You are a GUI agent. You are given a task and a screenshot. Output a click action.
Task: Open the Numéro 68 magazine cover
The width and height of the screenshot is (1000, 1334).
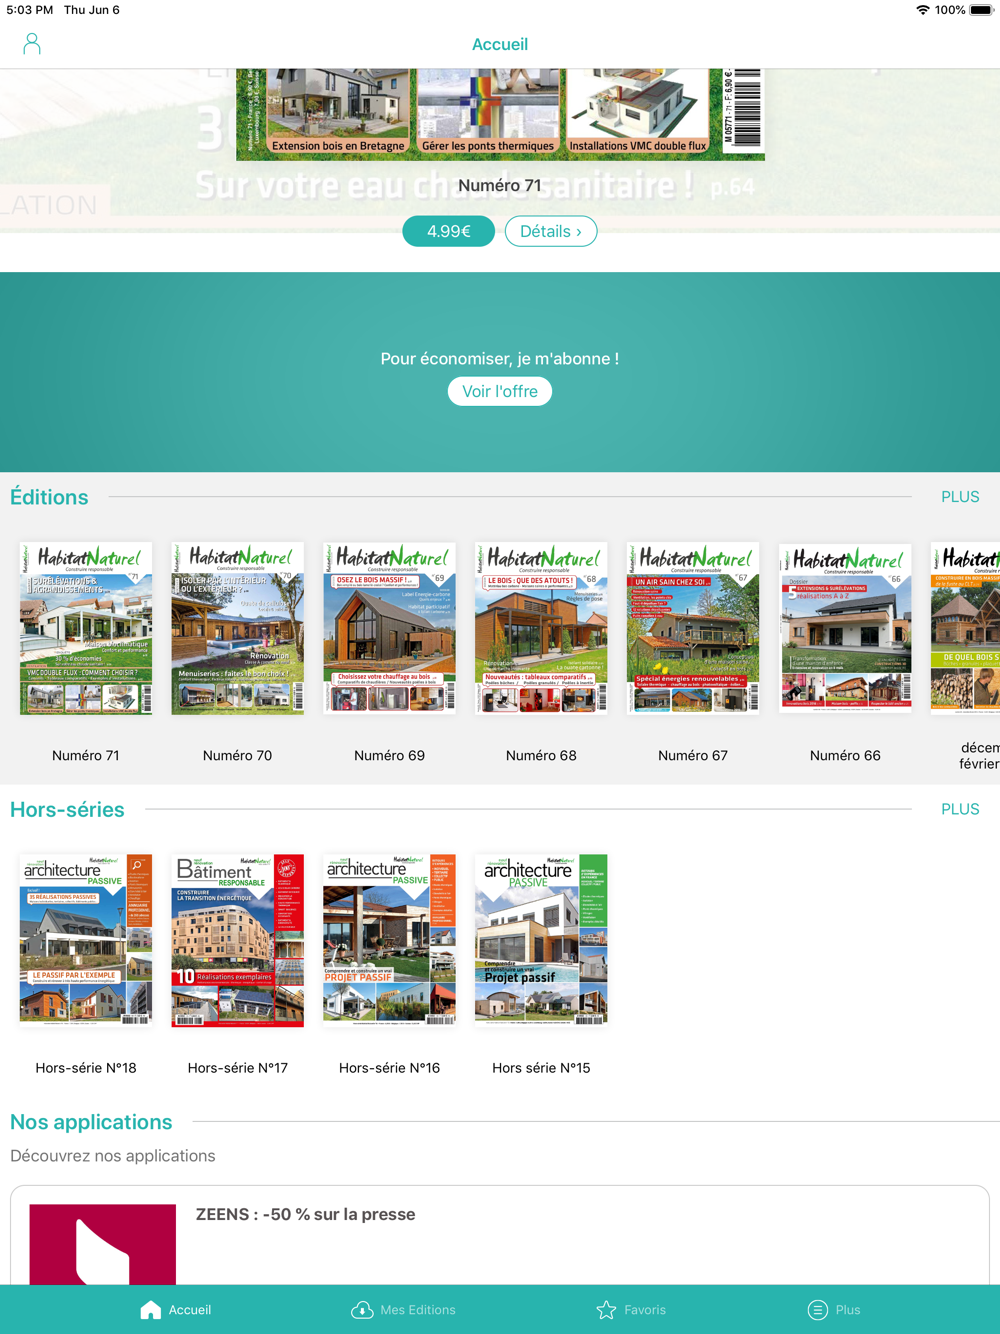[x=541, y=628]
